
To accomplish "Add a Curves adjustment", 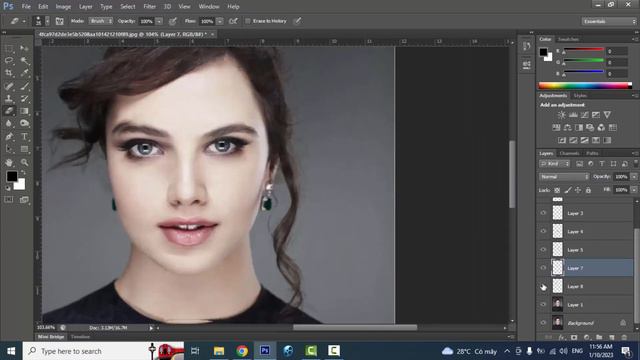I will [584, 115].
